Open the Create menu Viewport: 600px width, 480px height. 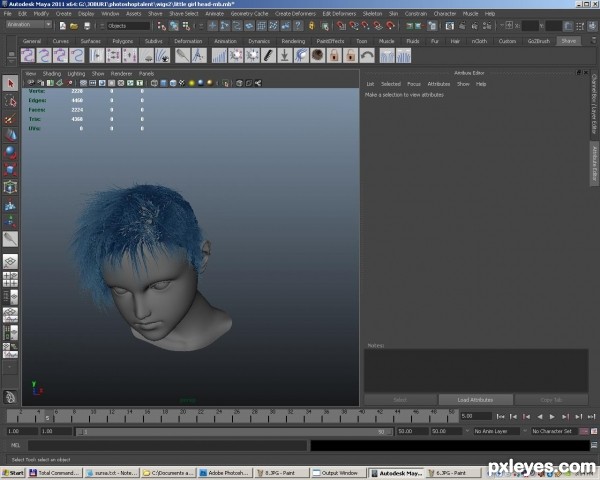pos(64,14)
